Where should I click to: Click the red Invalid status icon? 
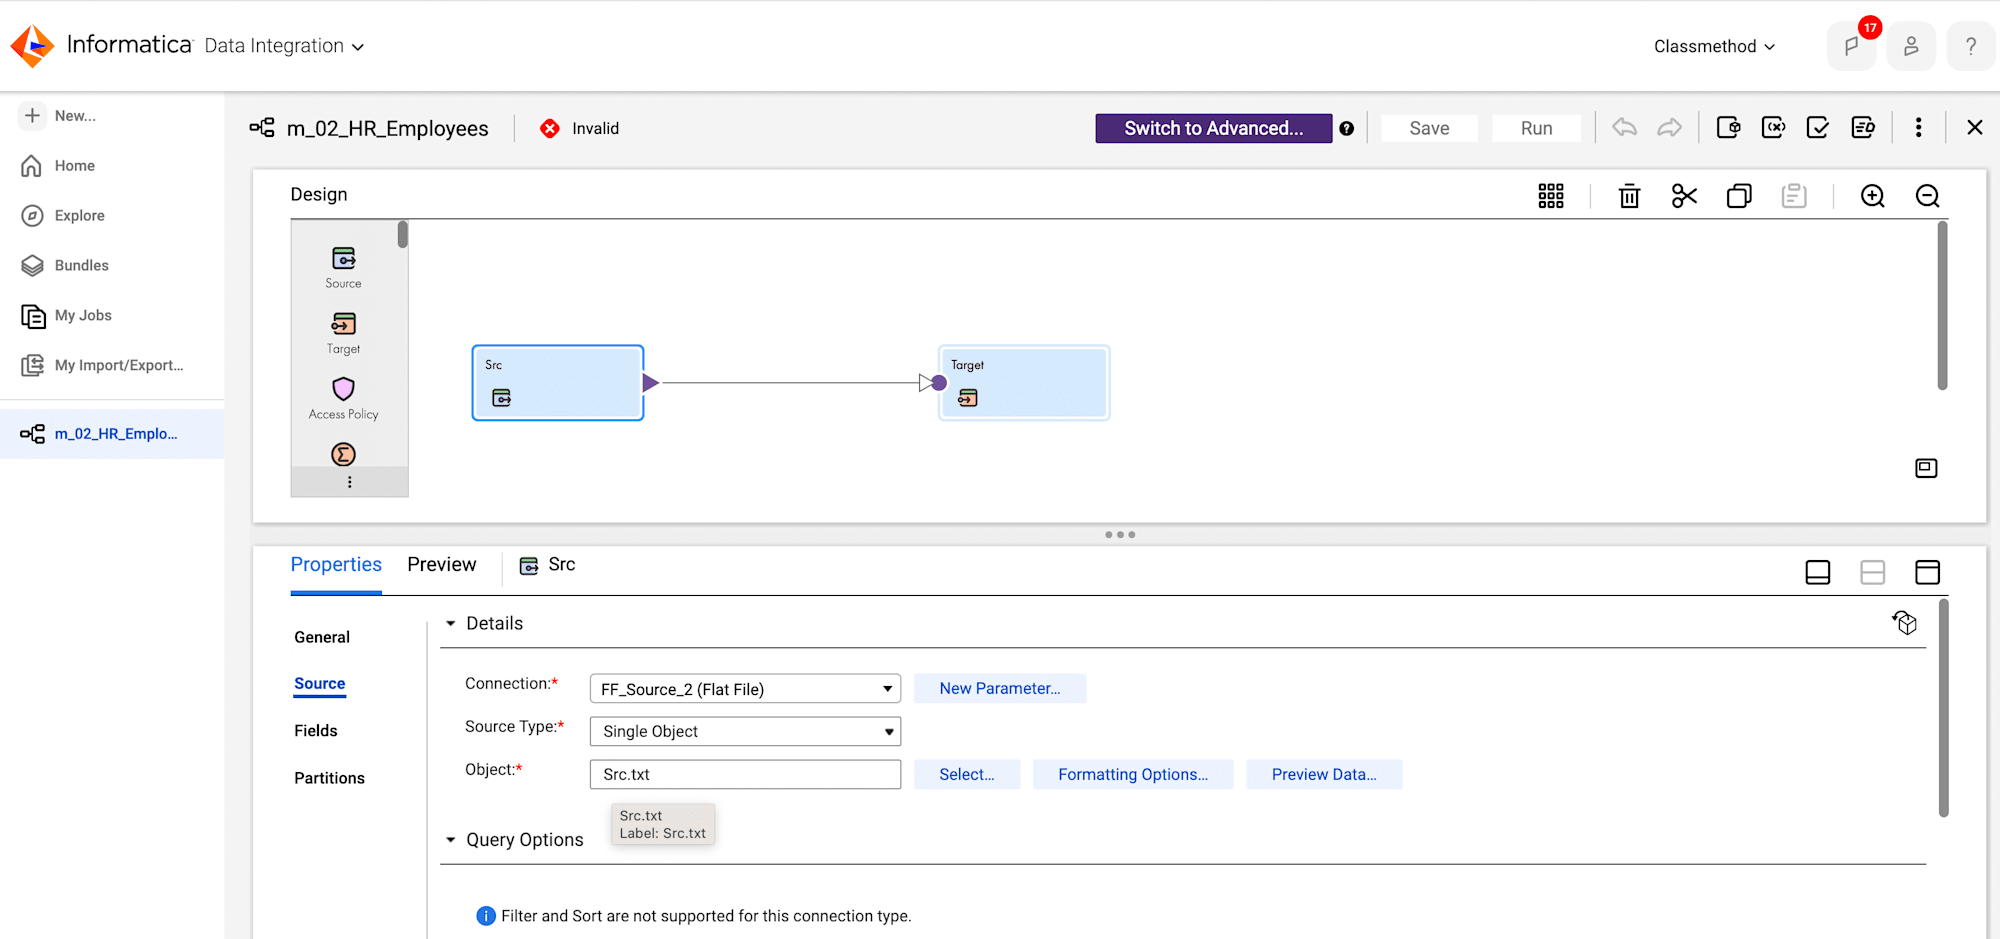(x=550, y=128)
